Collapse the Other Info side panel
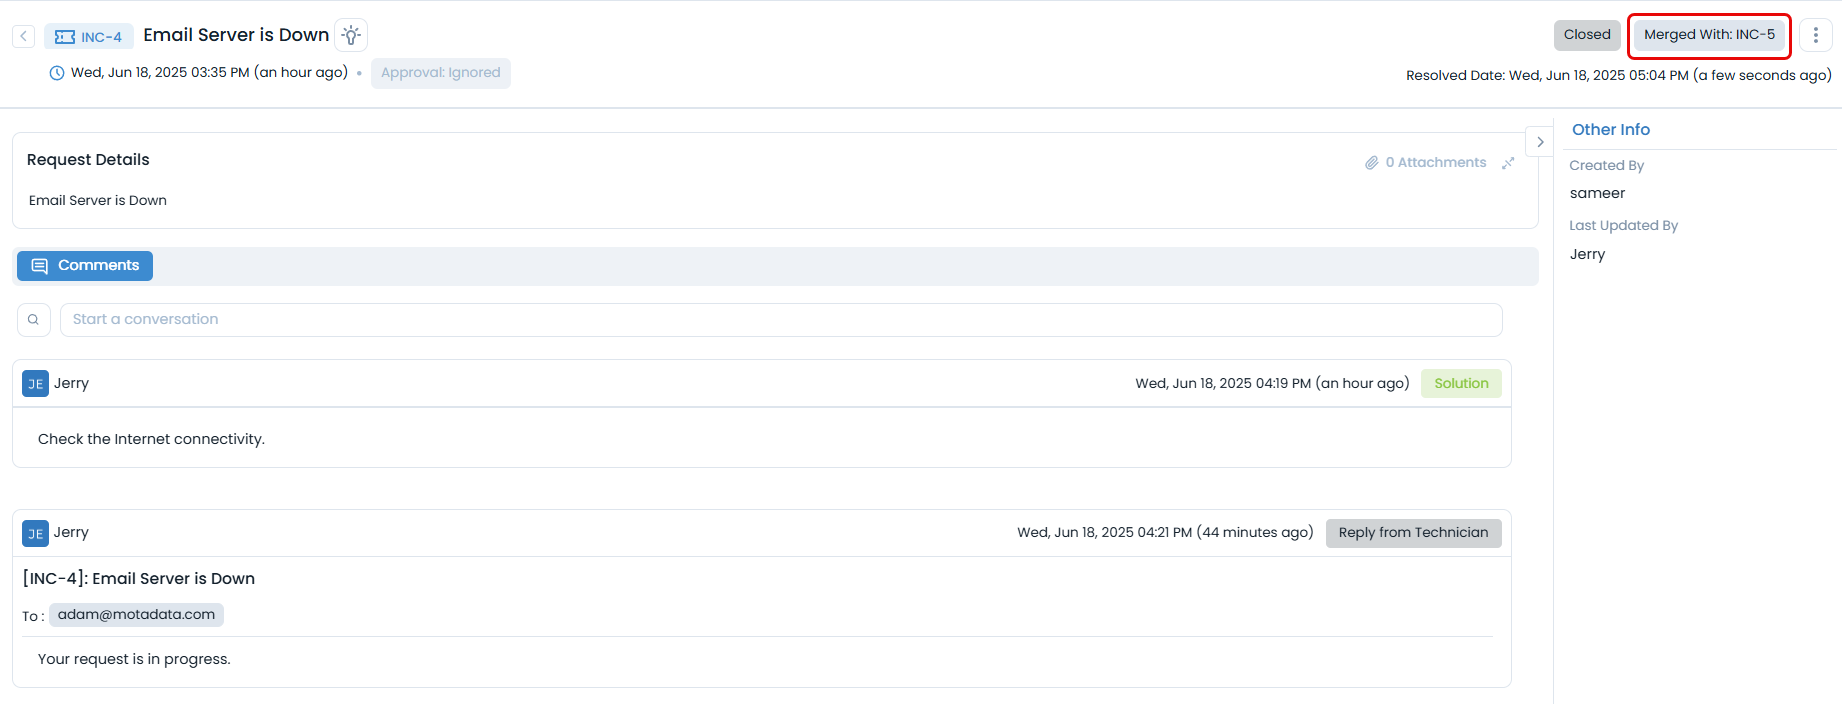This screenshot has width=1842, height=704. [x=1540, y=142]
